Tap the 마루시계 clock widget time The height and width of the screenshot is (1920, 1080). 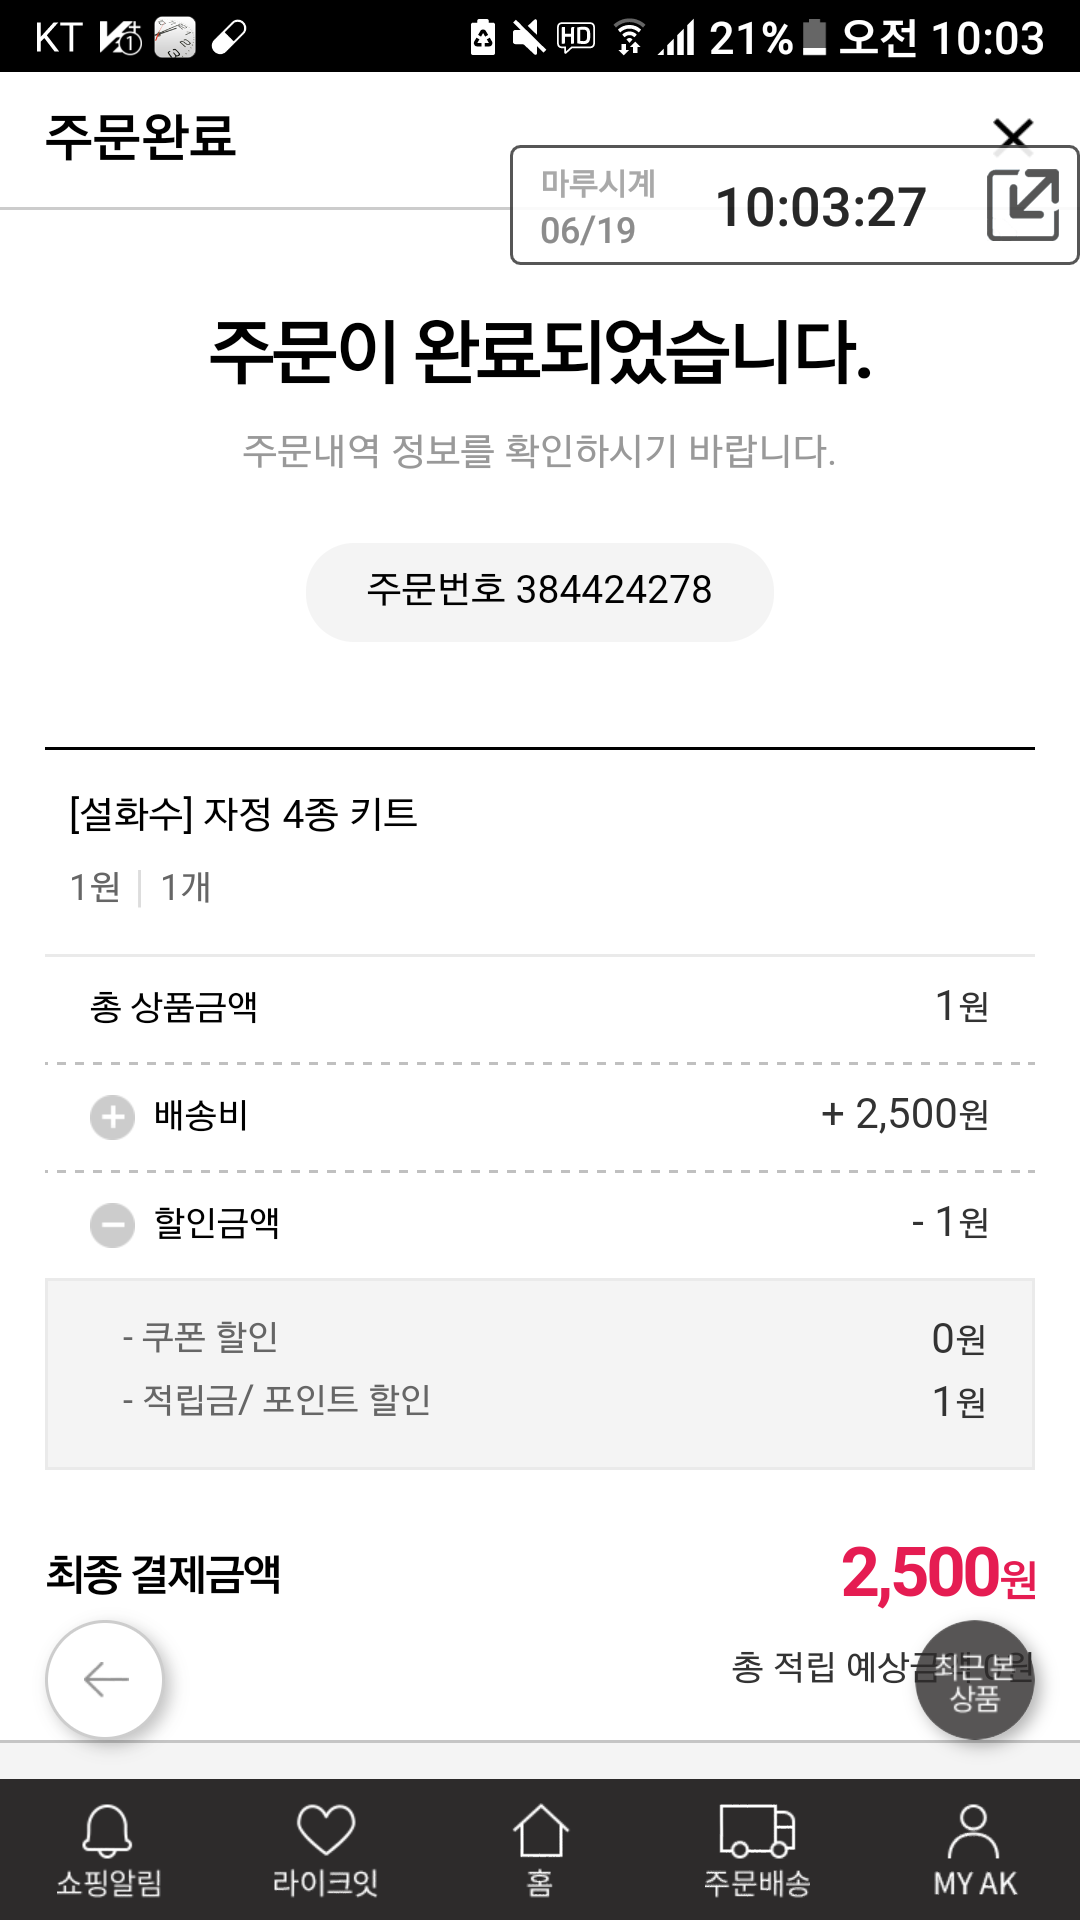click(820, 208)
